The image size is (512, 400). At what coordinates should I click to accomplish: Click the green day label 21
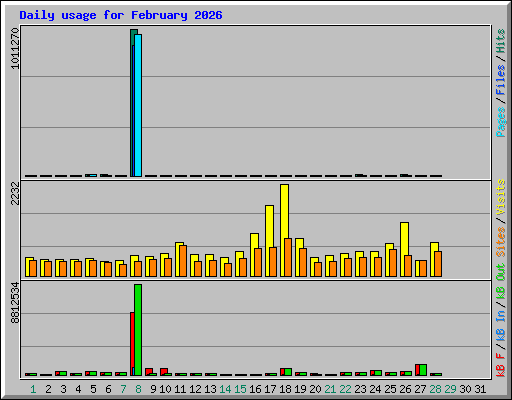coord(330,389)
